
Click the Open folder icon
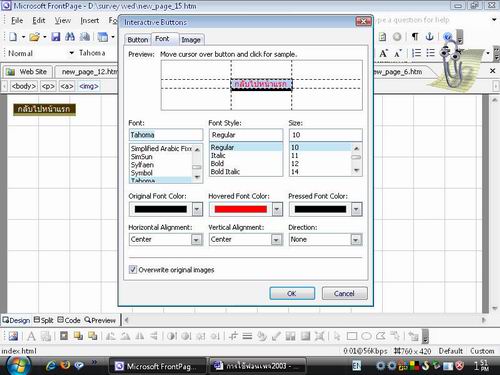34,37
